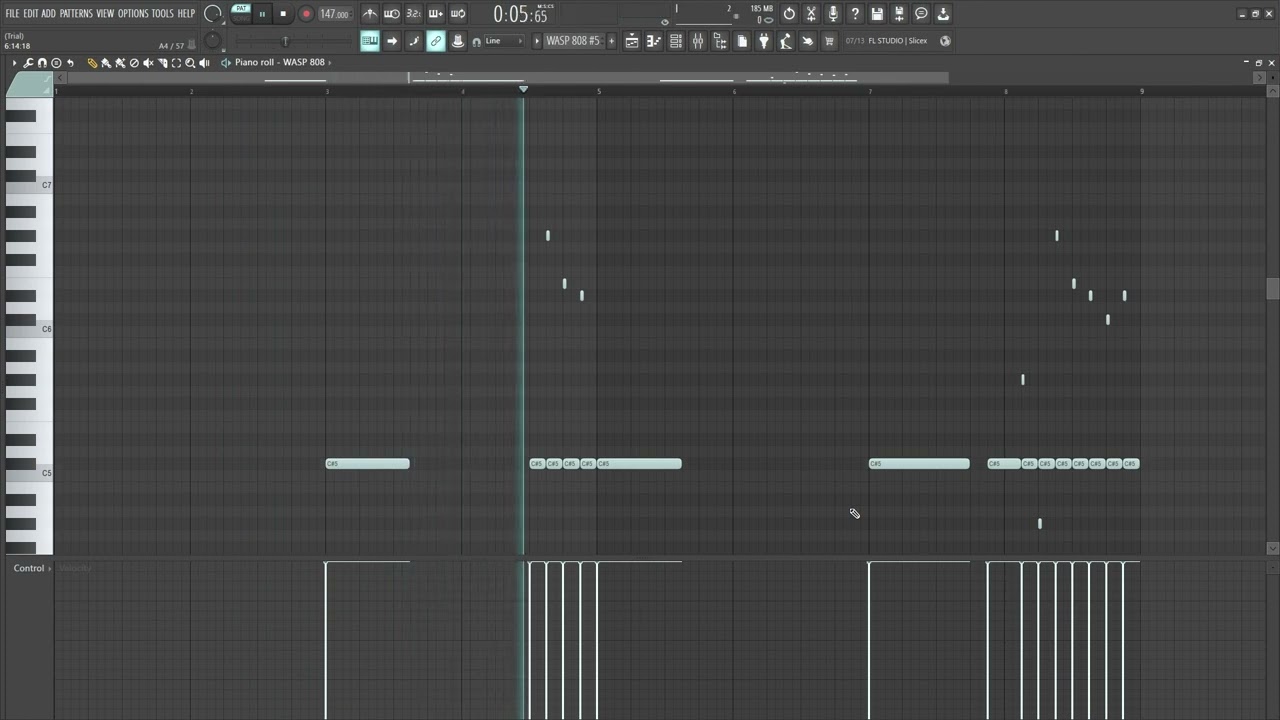Click the record button
Viewport: 1280px width, 720px height.
[306, 14]
